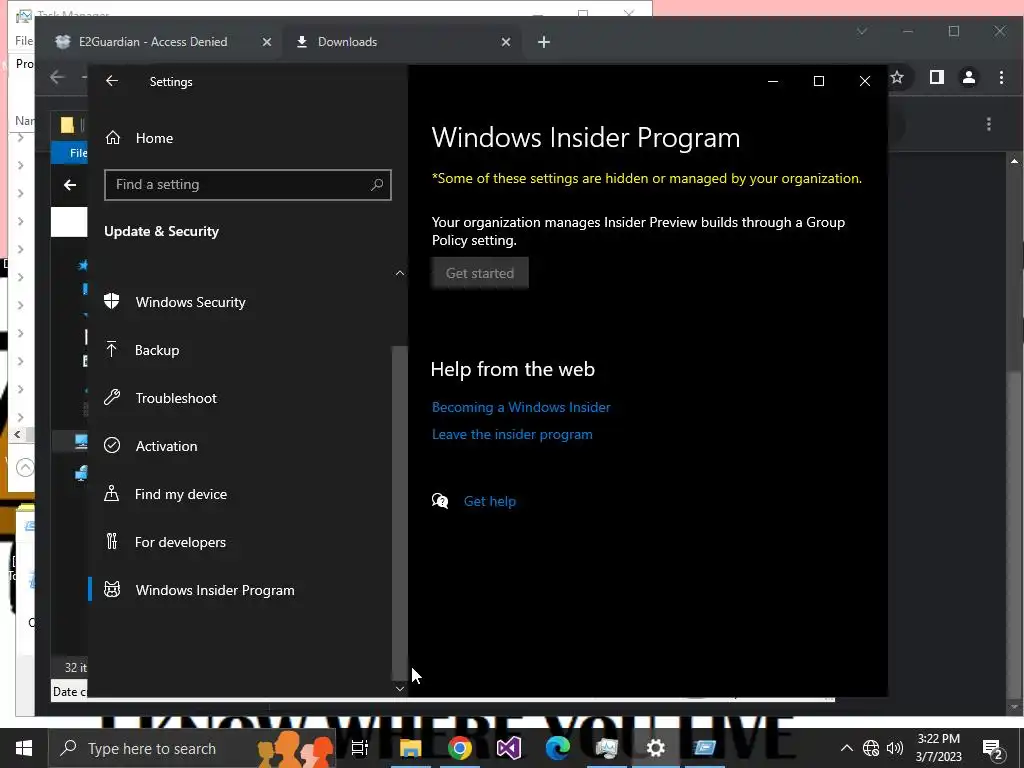Open File Explorer from taskbar

coord(410,748)
